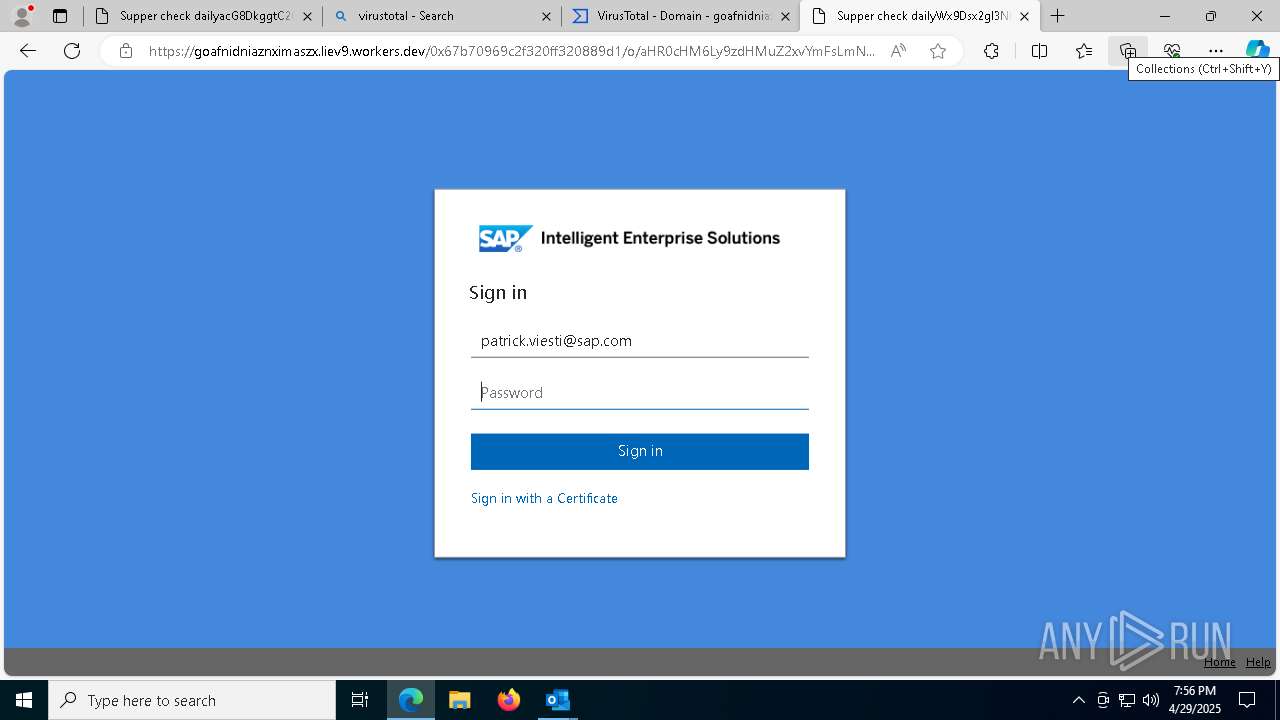
Task: Open network status tray icon
Action: [x=1127, y=700]
